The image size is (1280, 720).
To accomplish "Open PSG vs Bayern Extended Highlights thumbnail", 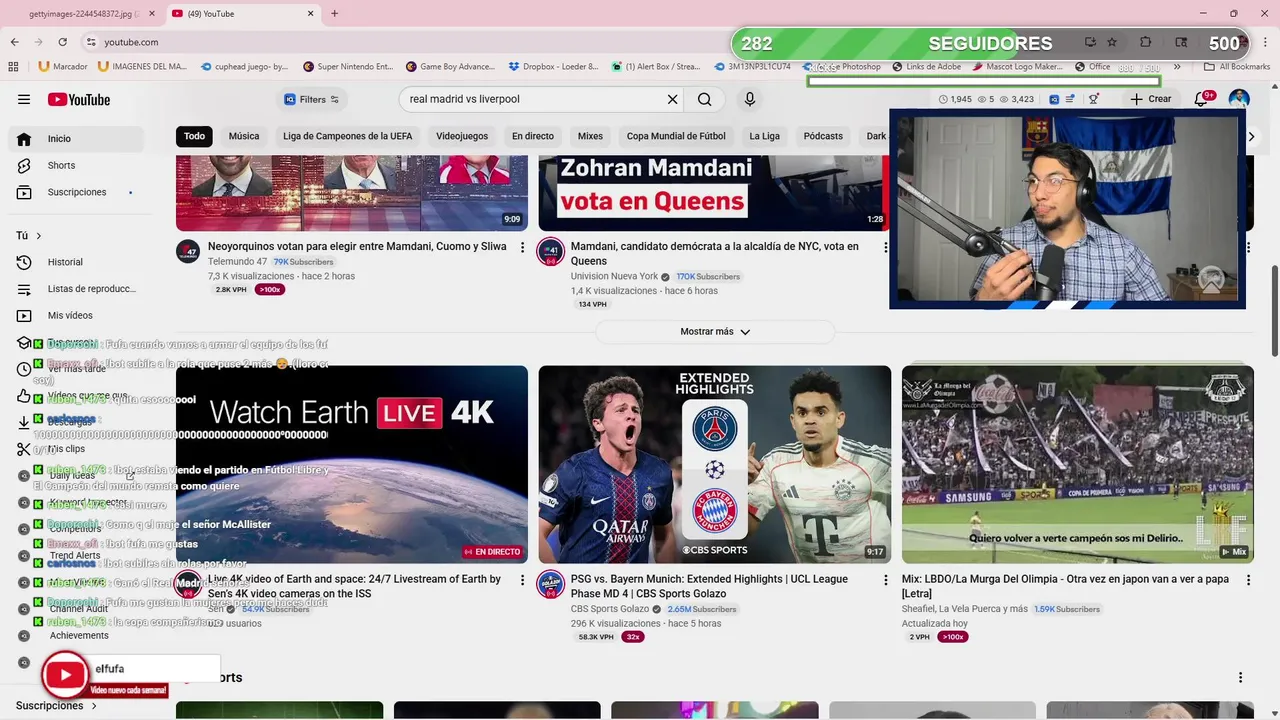I will pyautogui.click(x=714, y=464).
